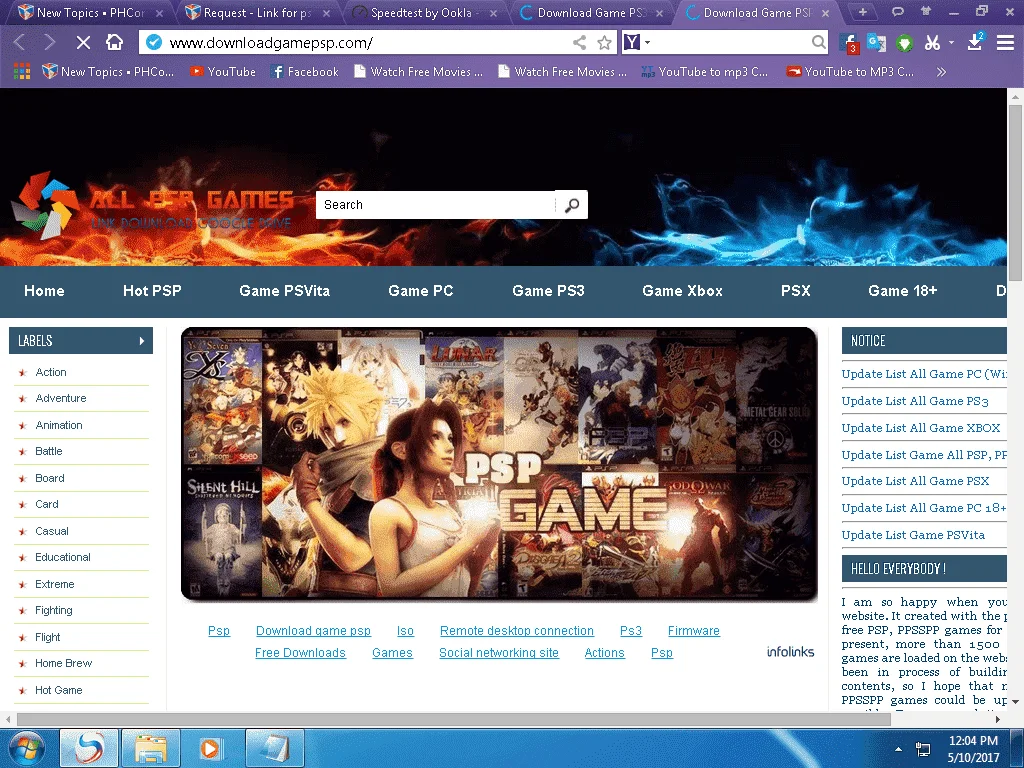Open media player from taskbar
The image size is (1024, 768).
[x=210, y=748]
